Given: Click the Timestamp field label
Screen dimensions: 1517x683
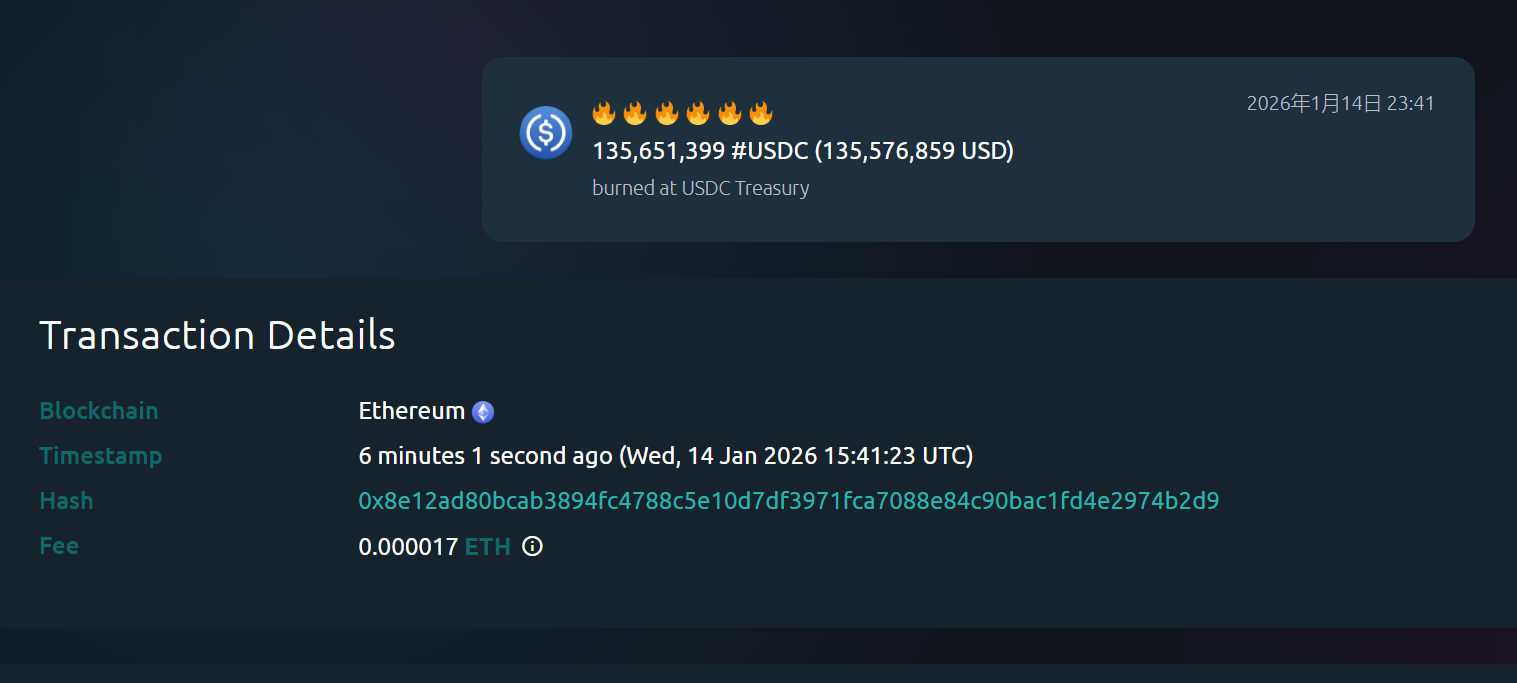Looking at the screenshot, I should [100, 456].
